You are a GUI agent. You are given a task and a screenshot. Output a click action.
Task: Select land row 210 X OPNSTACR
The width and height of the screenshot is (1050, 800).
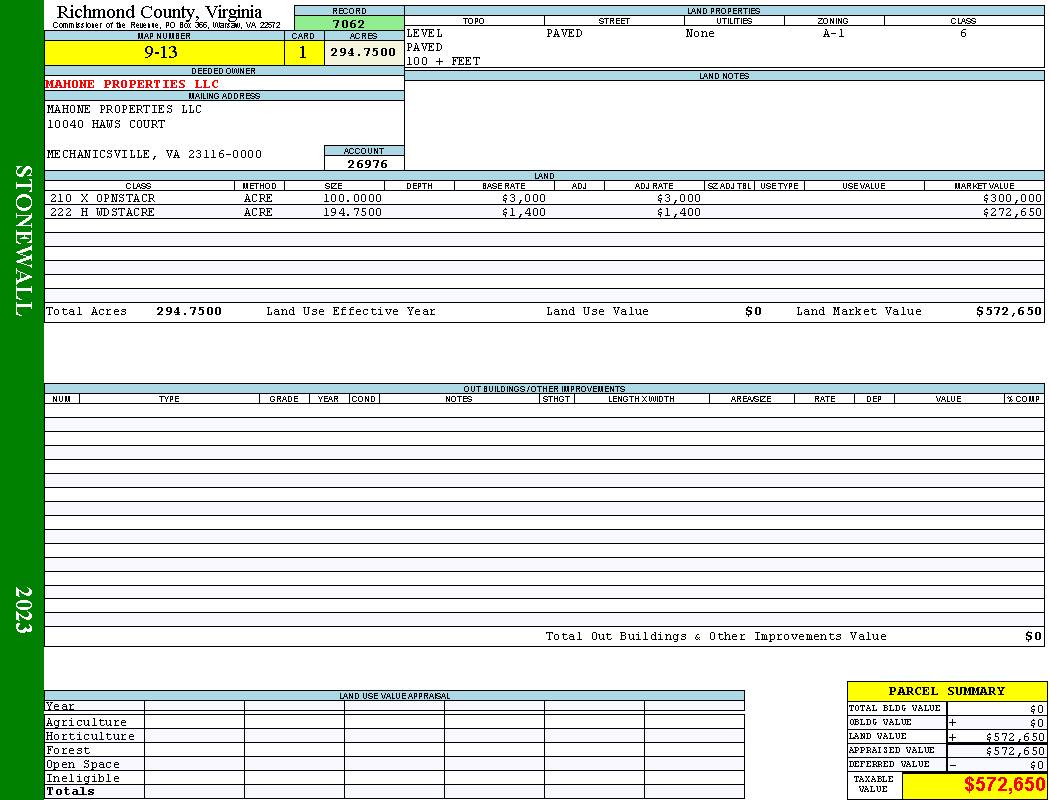544,198
